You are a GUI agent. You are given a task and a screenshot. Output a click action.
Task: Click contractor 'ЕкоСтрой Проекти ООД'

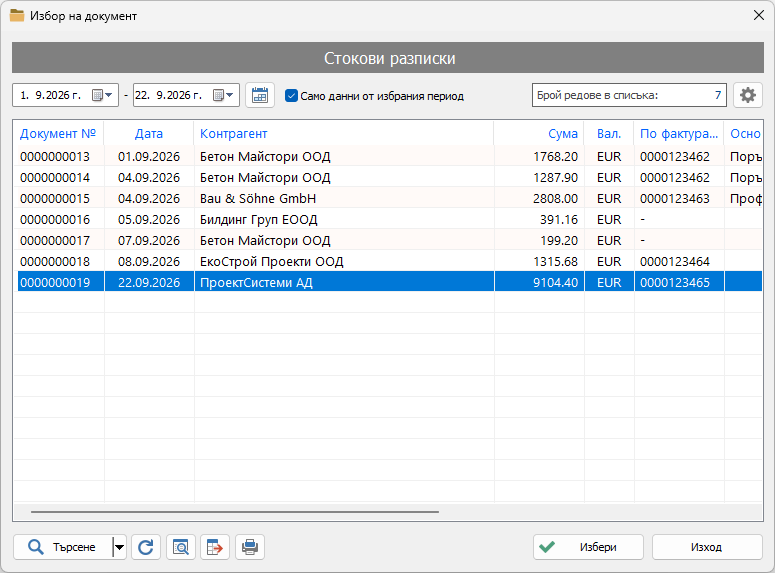271,262
